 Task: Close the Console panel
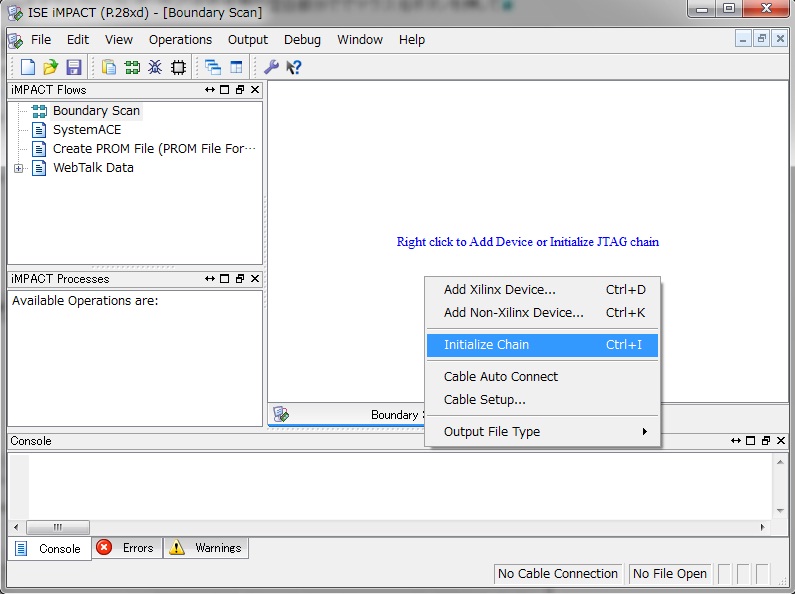[x=781, y=441]
